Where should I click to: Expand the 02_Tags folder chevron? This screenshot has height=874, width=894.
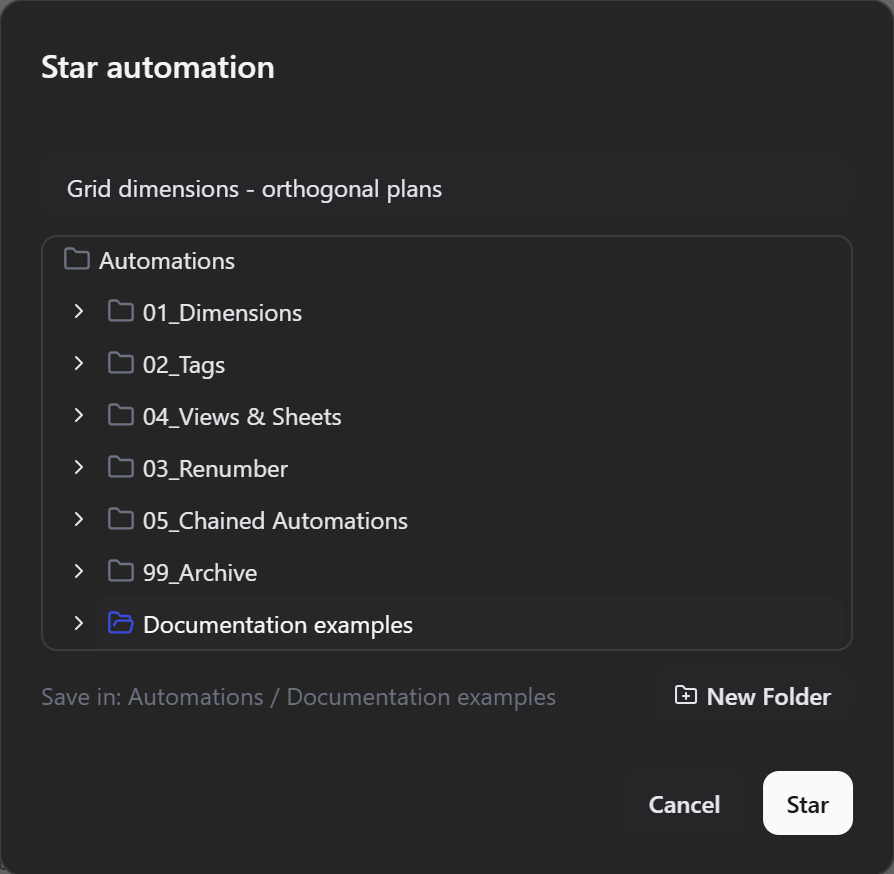pos(79,363)
